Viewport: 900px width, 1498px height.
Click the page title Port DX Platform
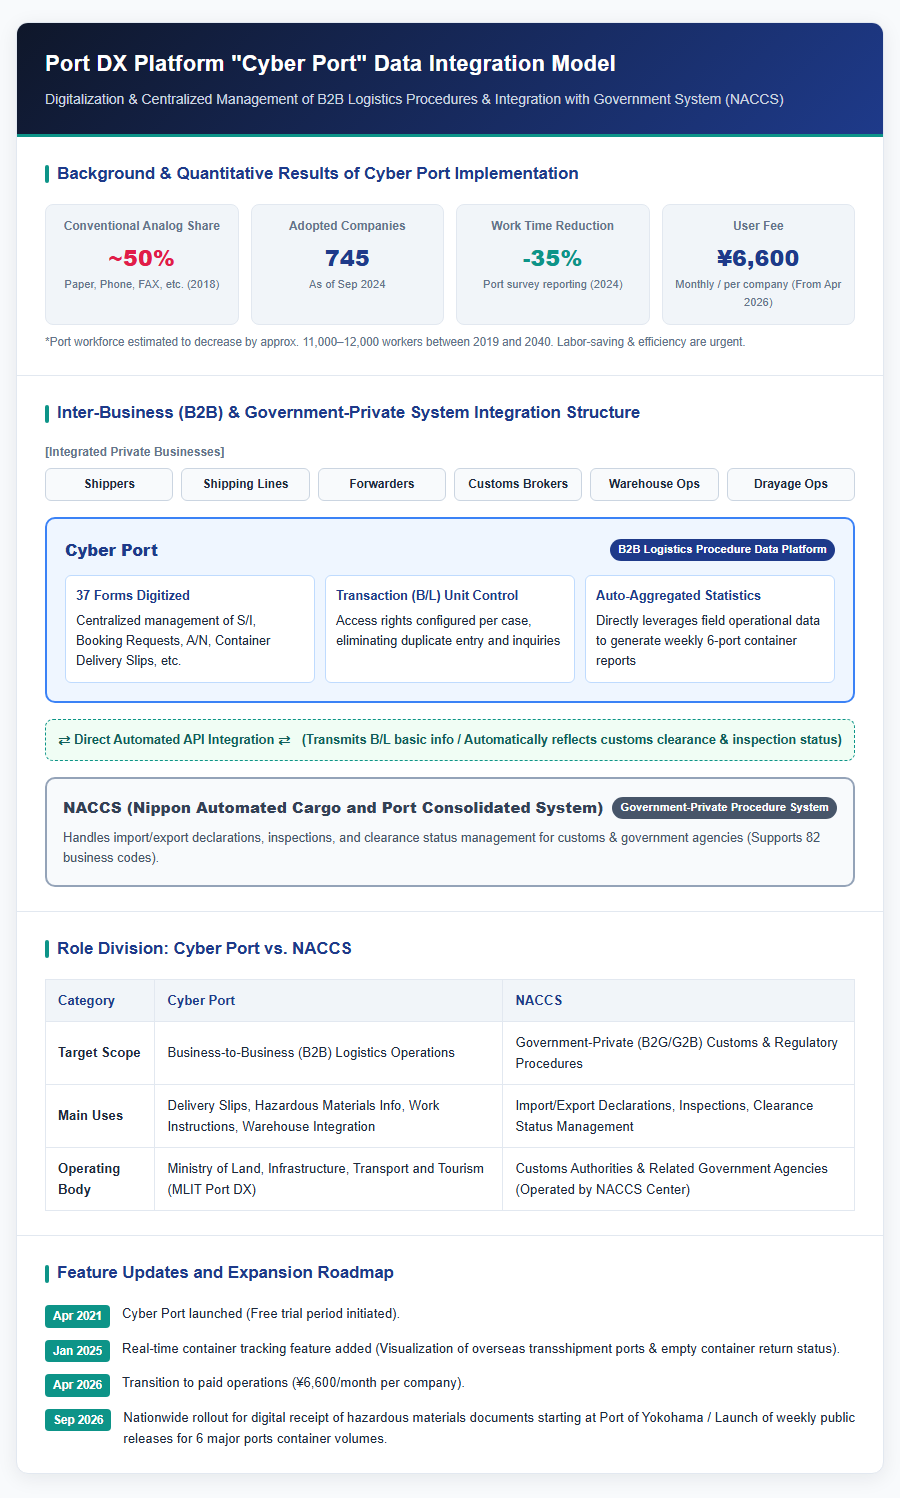pyautogui.click(x=330, y=64)
